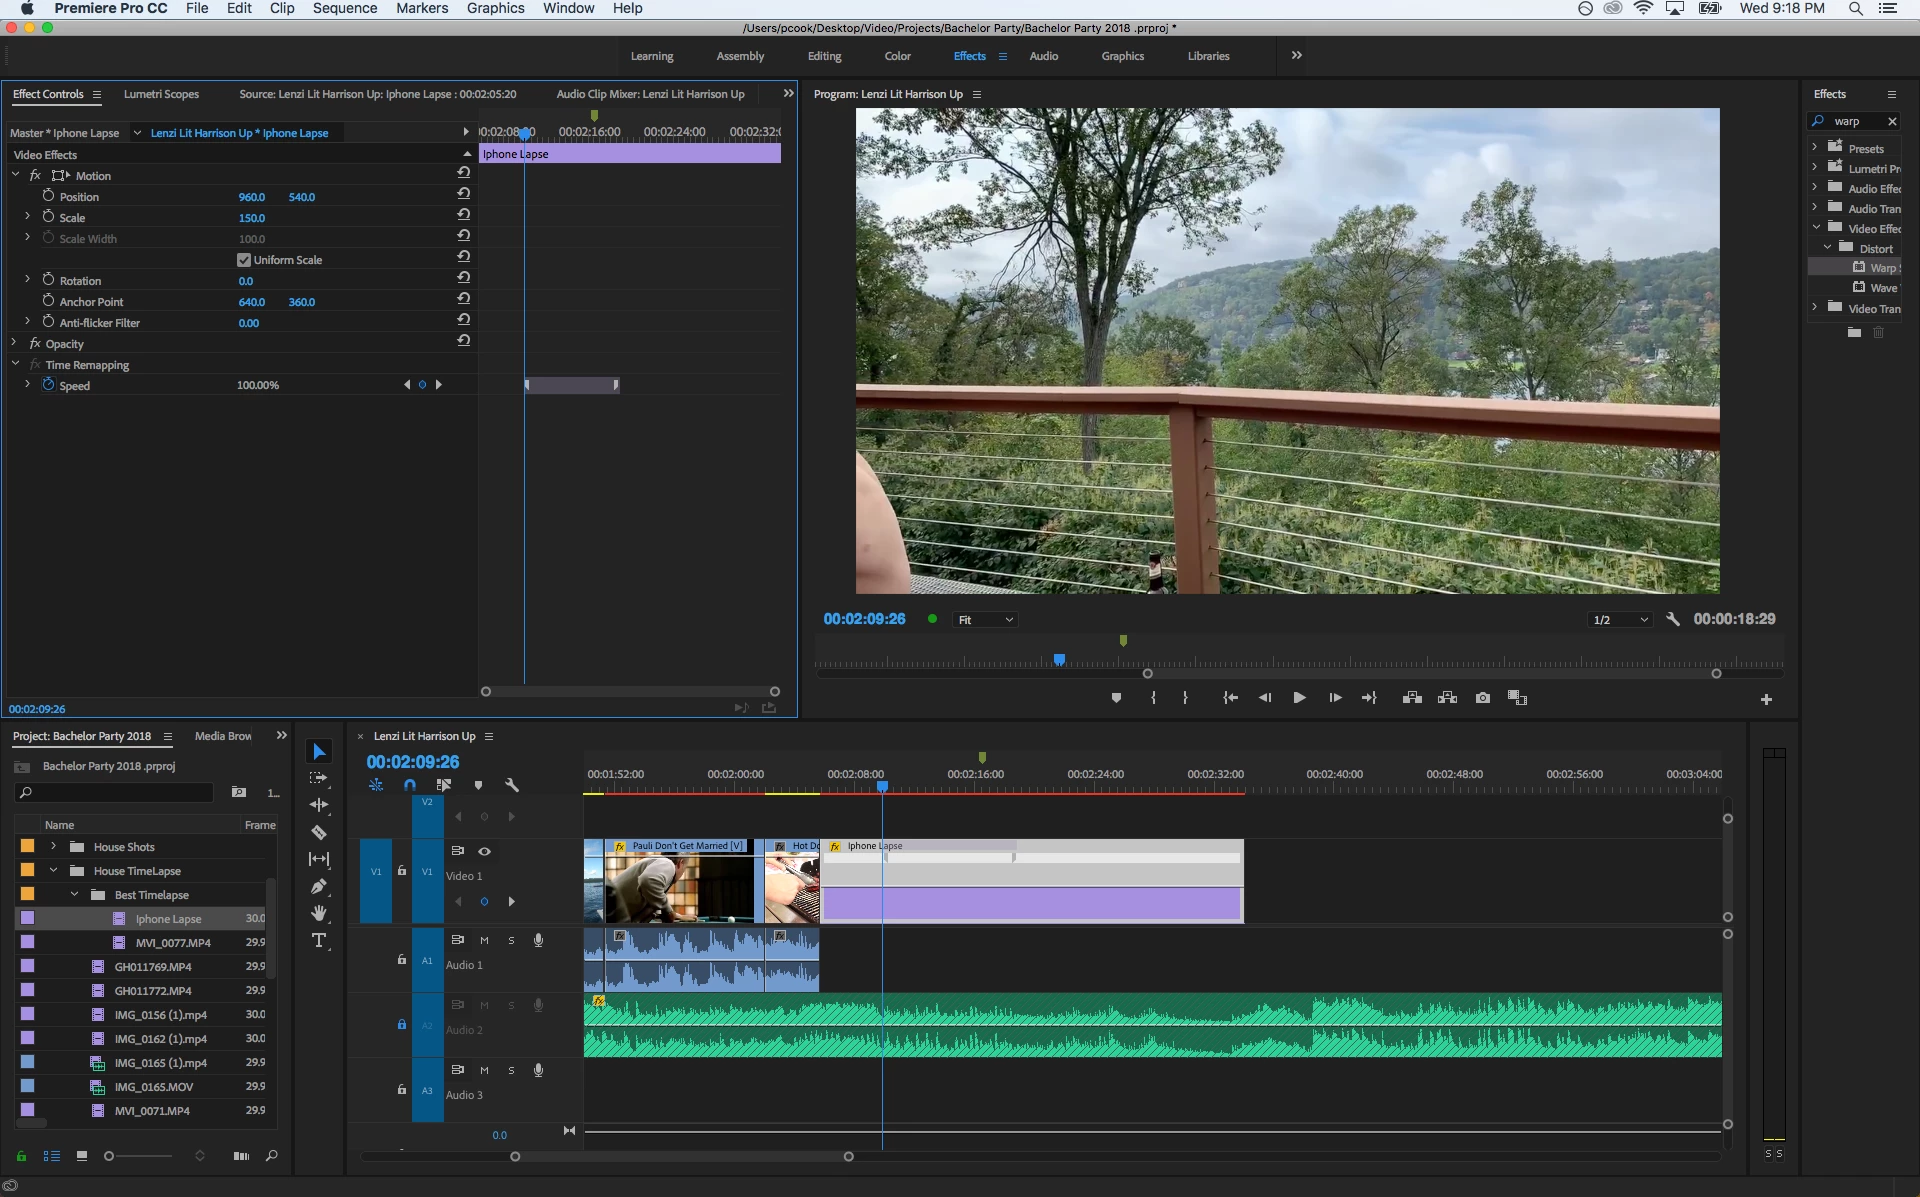Open the Sequence menu

(x=345, y=8)
